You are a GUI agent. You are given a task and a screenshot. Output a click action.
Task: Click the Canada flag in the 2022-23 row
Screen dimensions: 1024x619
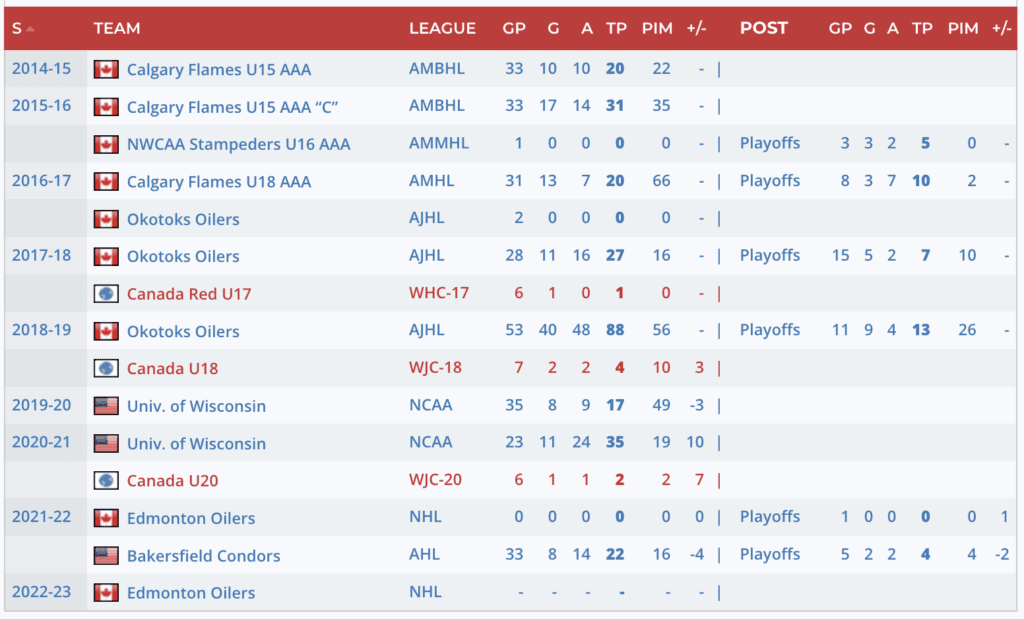tap(106, 593)
